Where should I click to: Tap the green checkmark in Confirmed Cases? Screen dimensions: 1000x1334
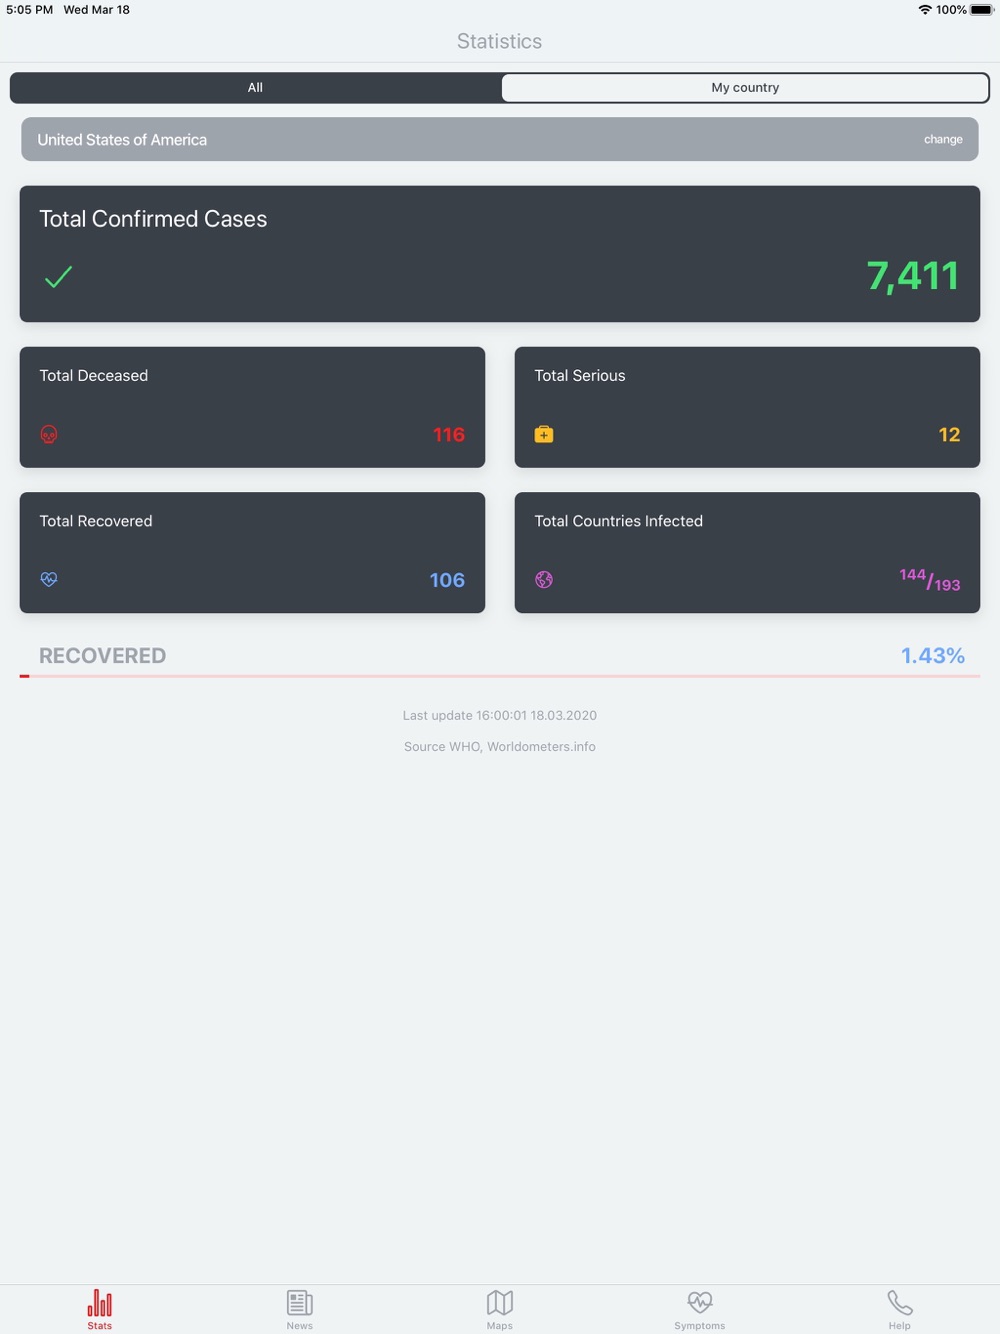pos(58,277)
